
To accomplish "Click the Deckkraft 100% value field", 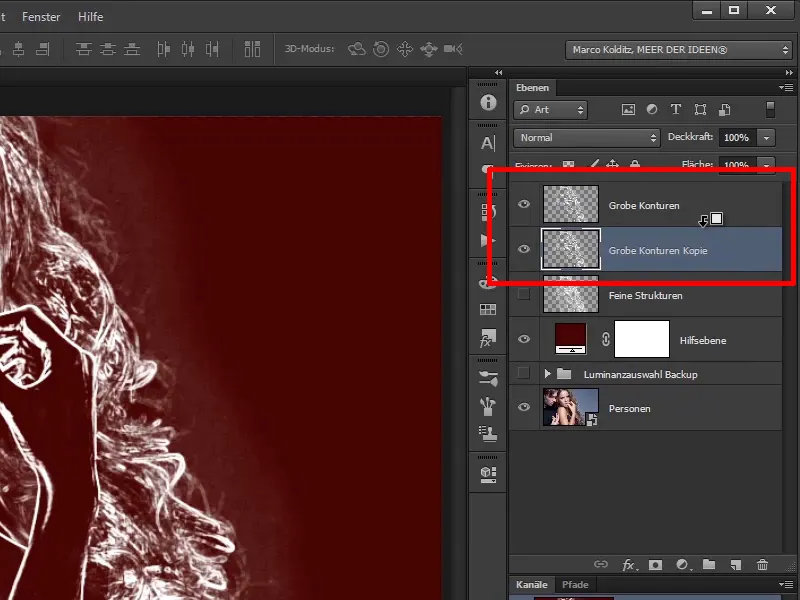I will click(737, 138).
